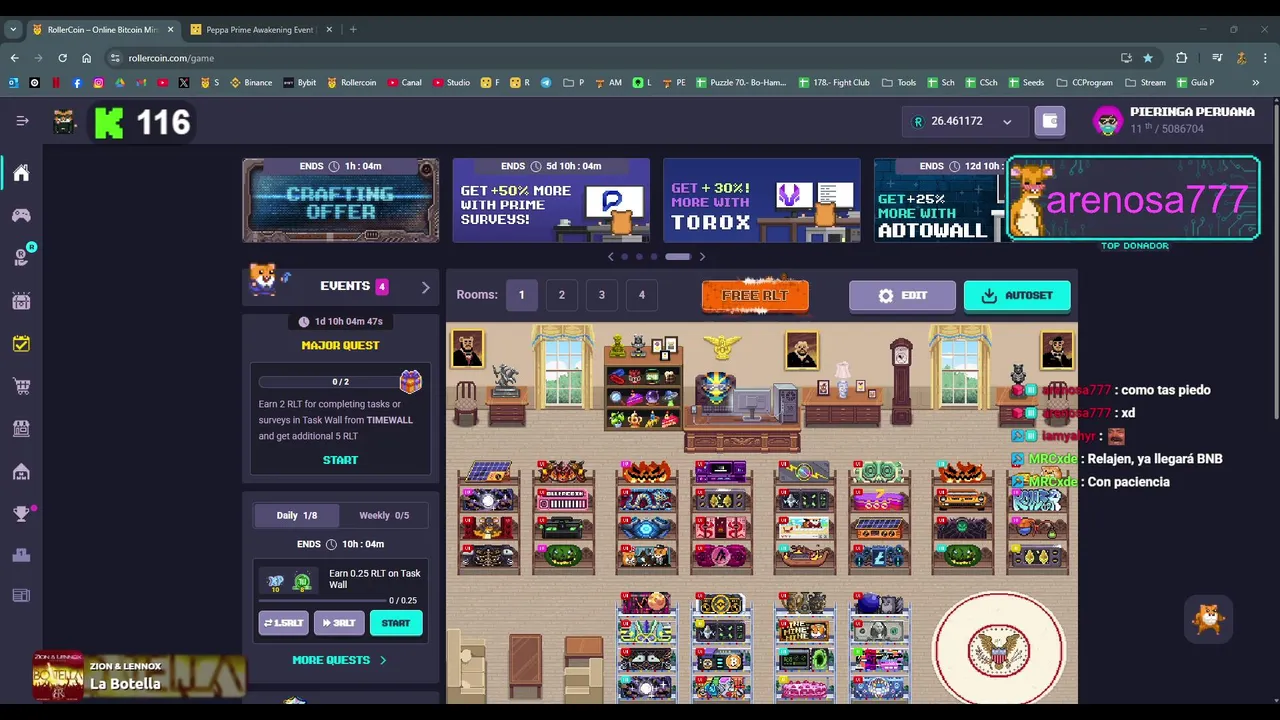This screenshot has height=720, width=1280.
Task: Switch to Room 3
Action: (x=601, y=295)
